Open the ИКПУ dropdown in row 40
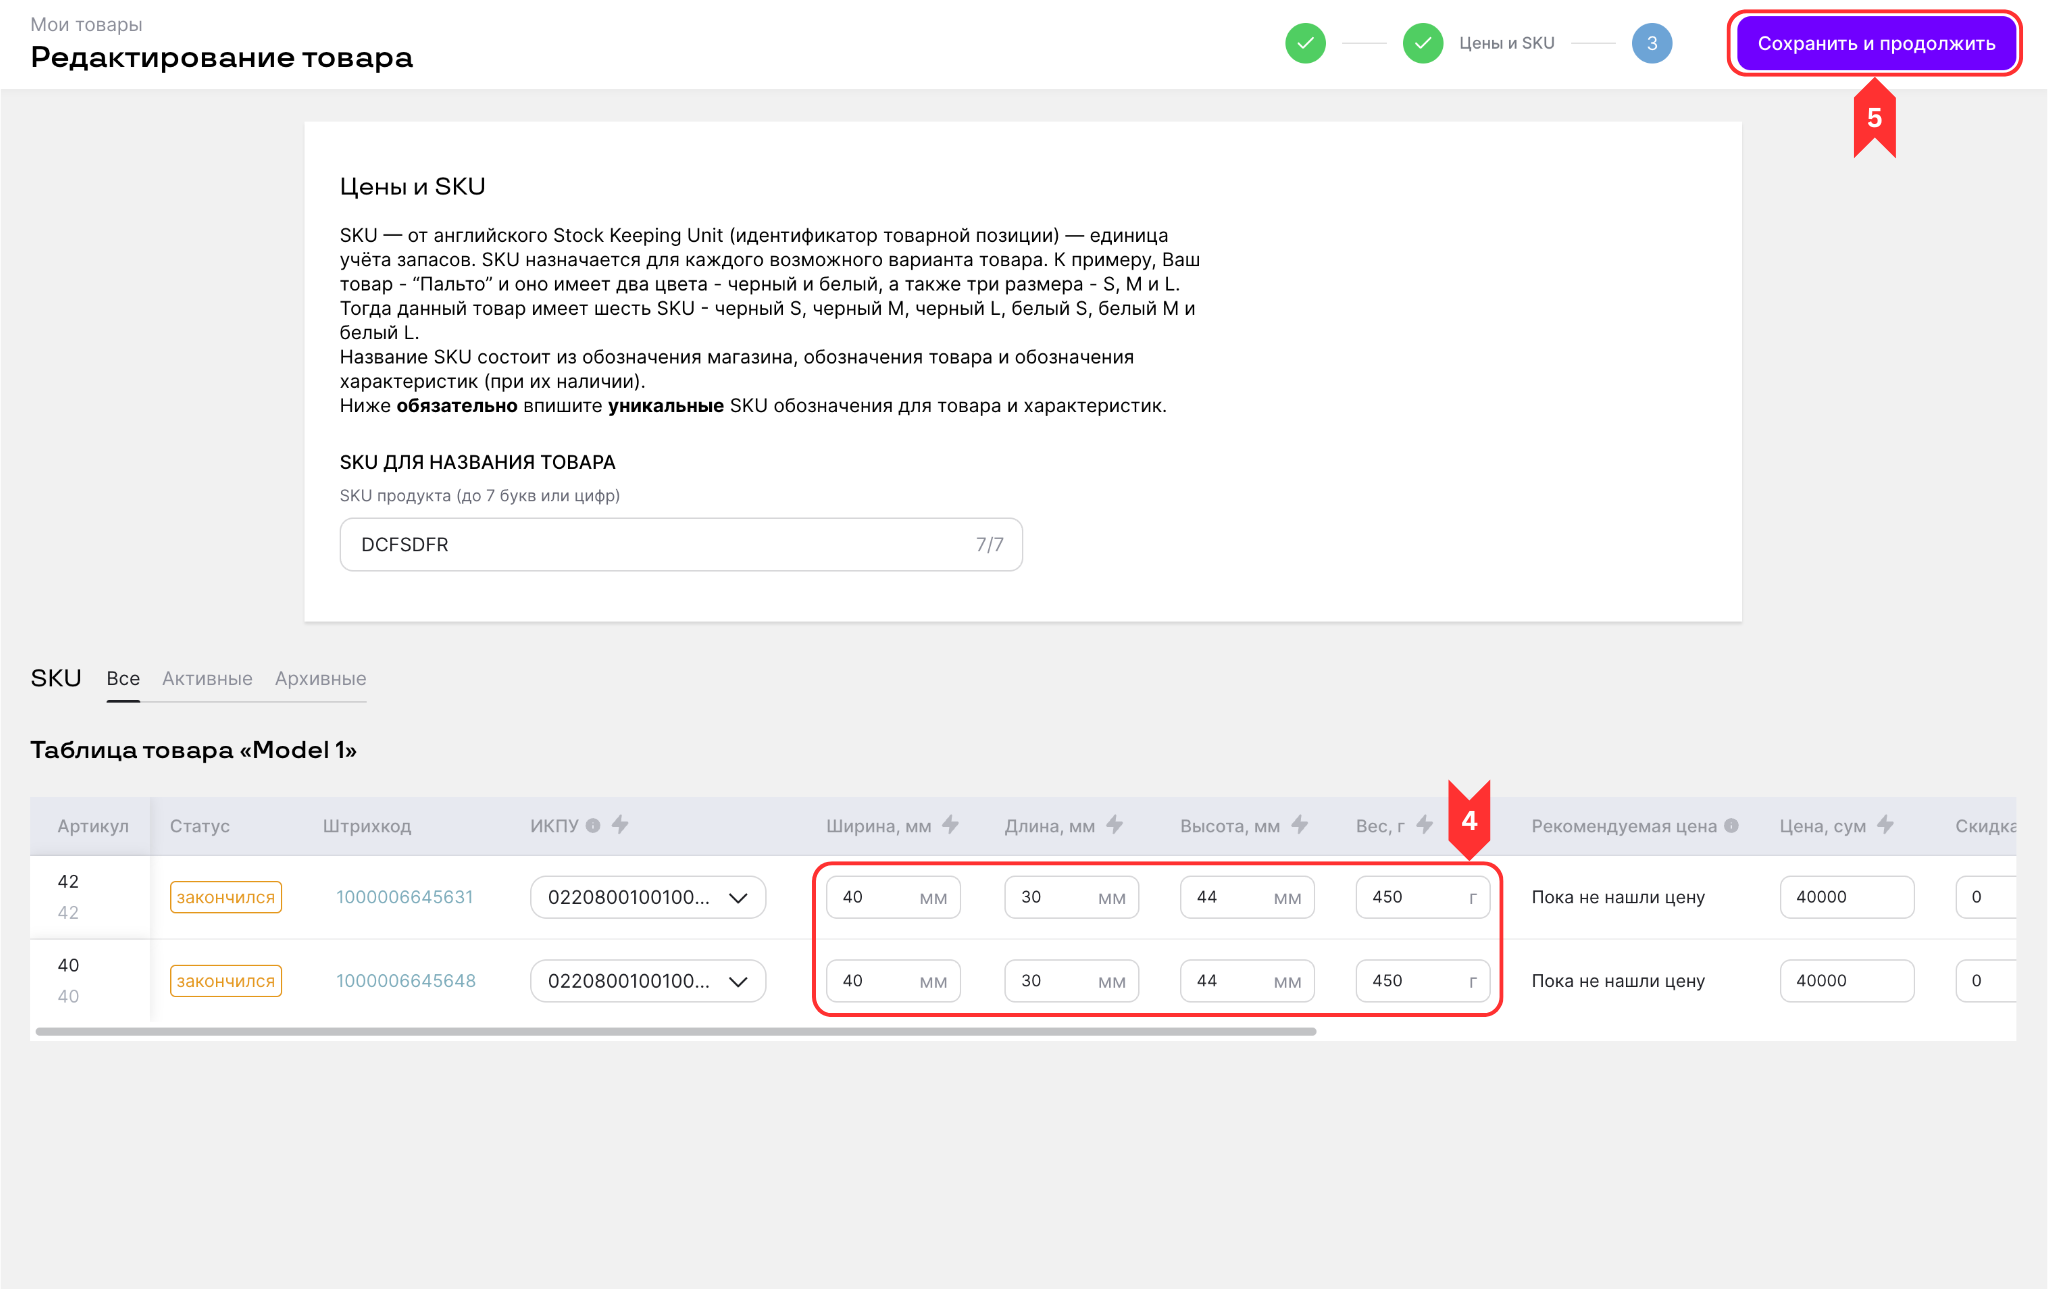 648,981
